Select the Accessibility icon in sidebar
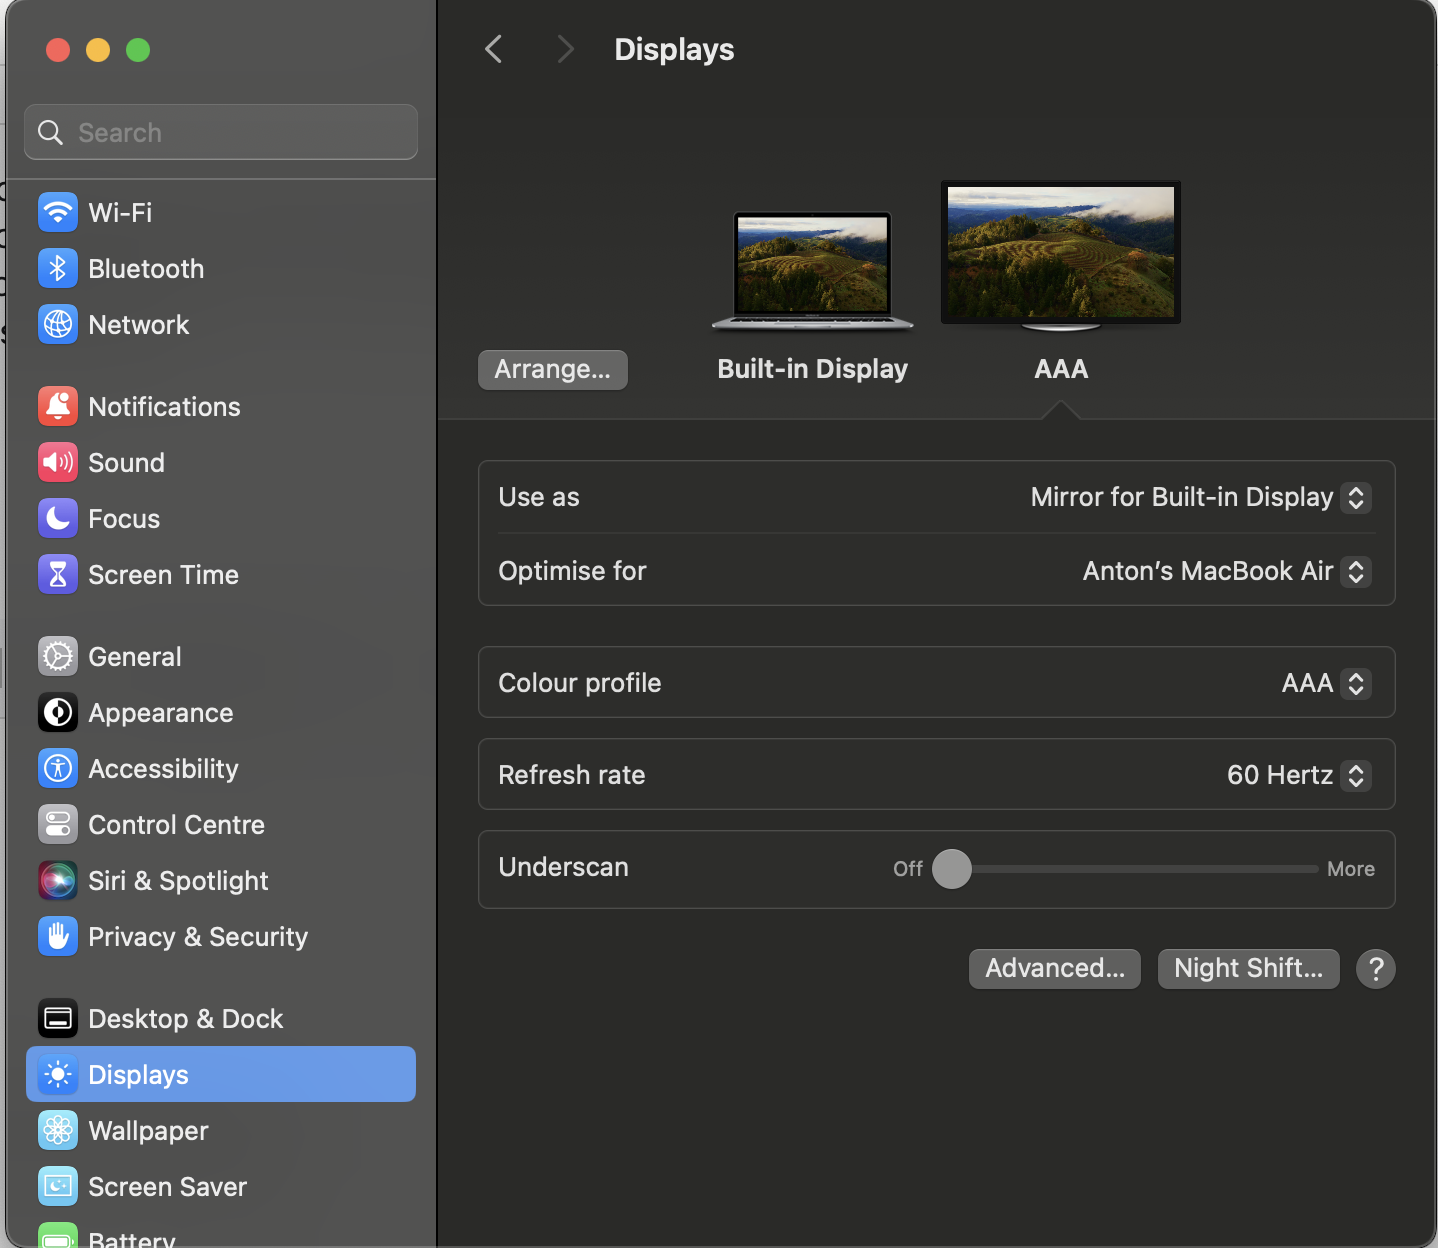 [58, 768]
